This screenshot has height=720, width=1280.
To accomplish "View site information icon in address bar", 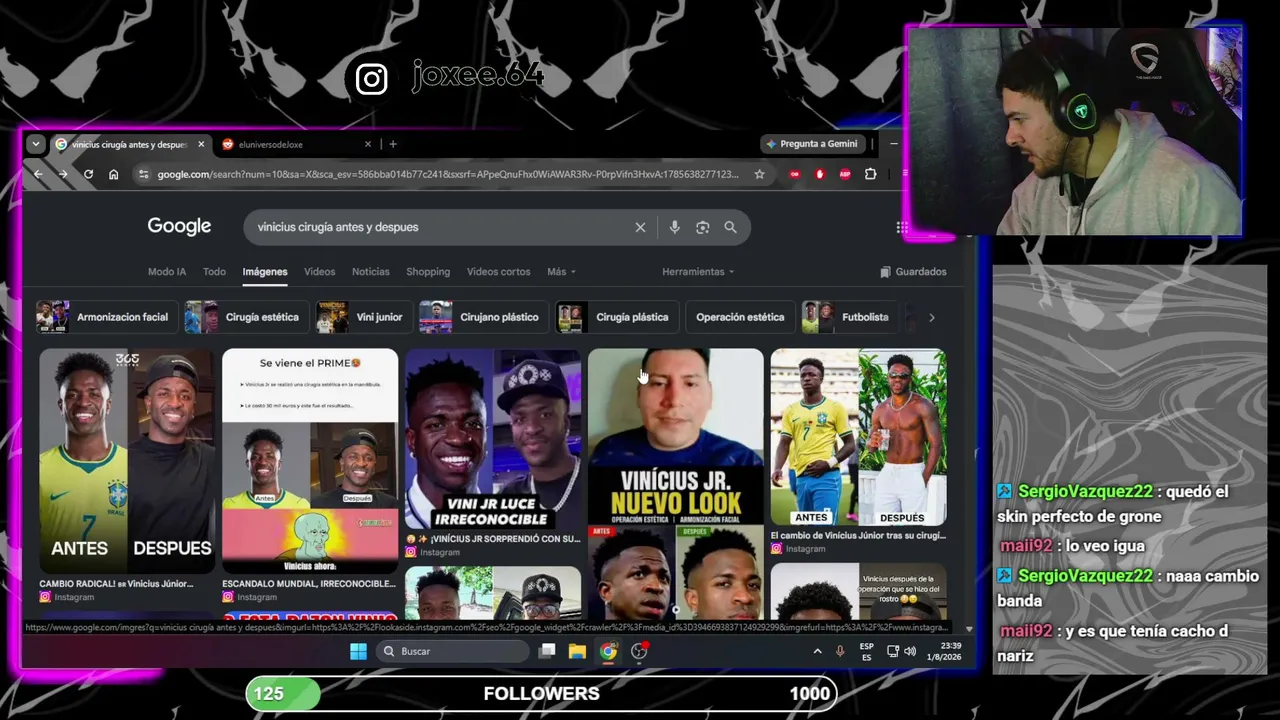I will tap(144, 174).
